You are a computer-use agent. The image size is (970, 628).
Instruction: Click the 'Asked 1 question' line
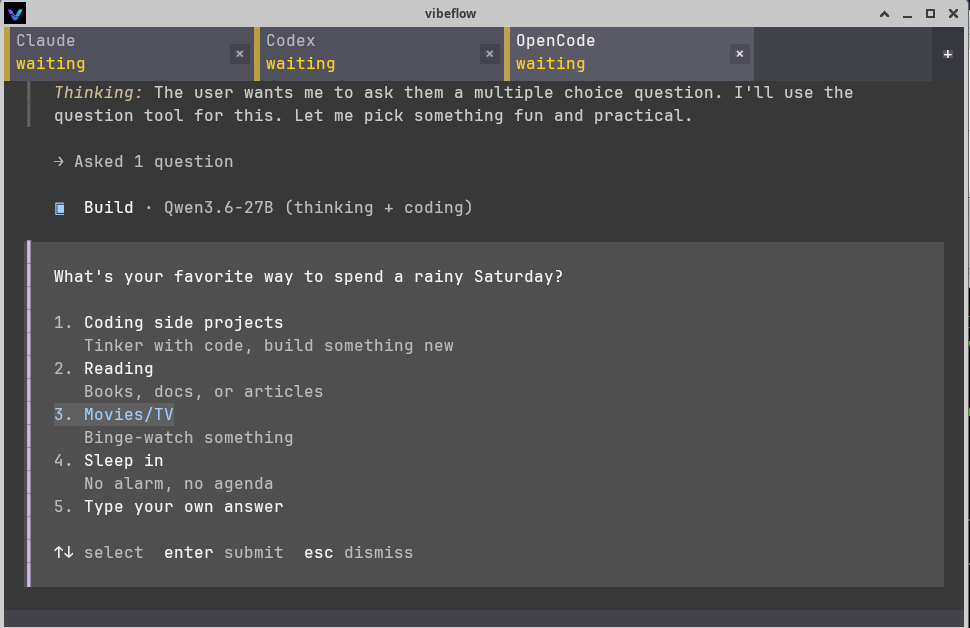tap(144, 161)
